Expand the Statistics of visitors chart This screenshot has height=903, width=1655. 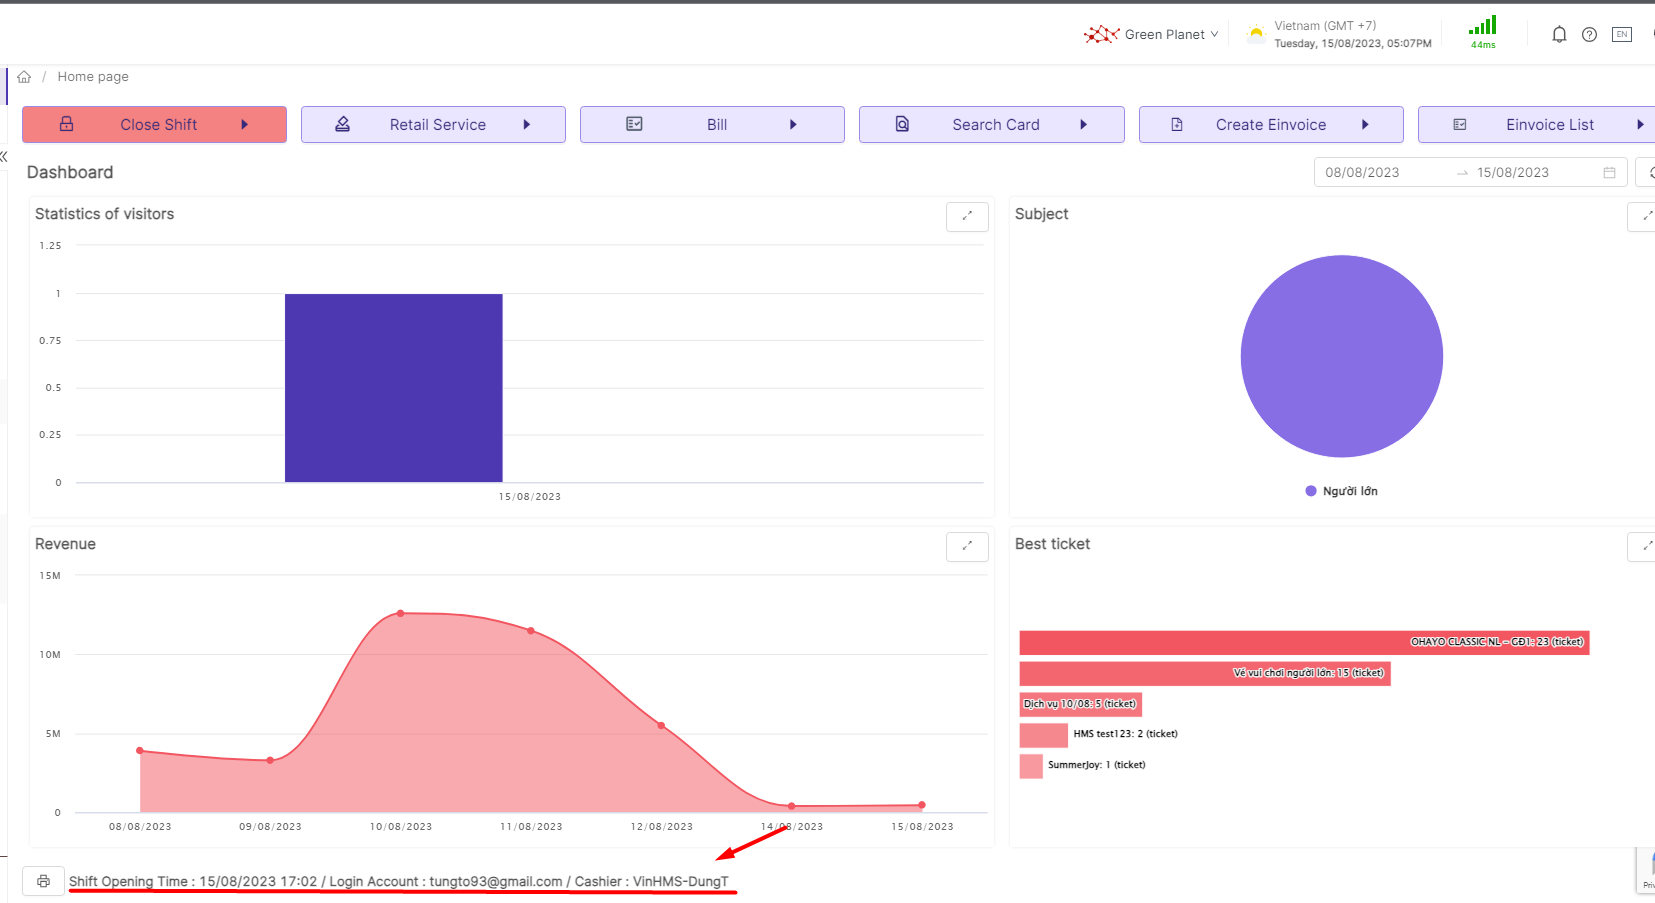point(966,216)
